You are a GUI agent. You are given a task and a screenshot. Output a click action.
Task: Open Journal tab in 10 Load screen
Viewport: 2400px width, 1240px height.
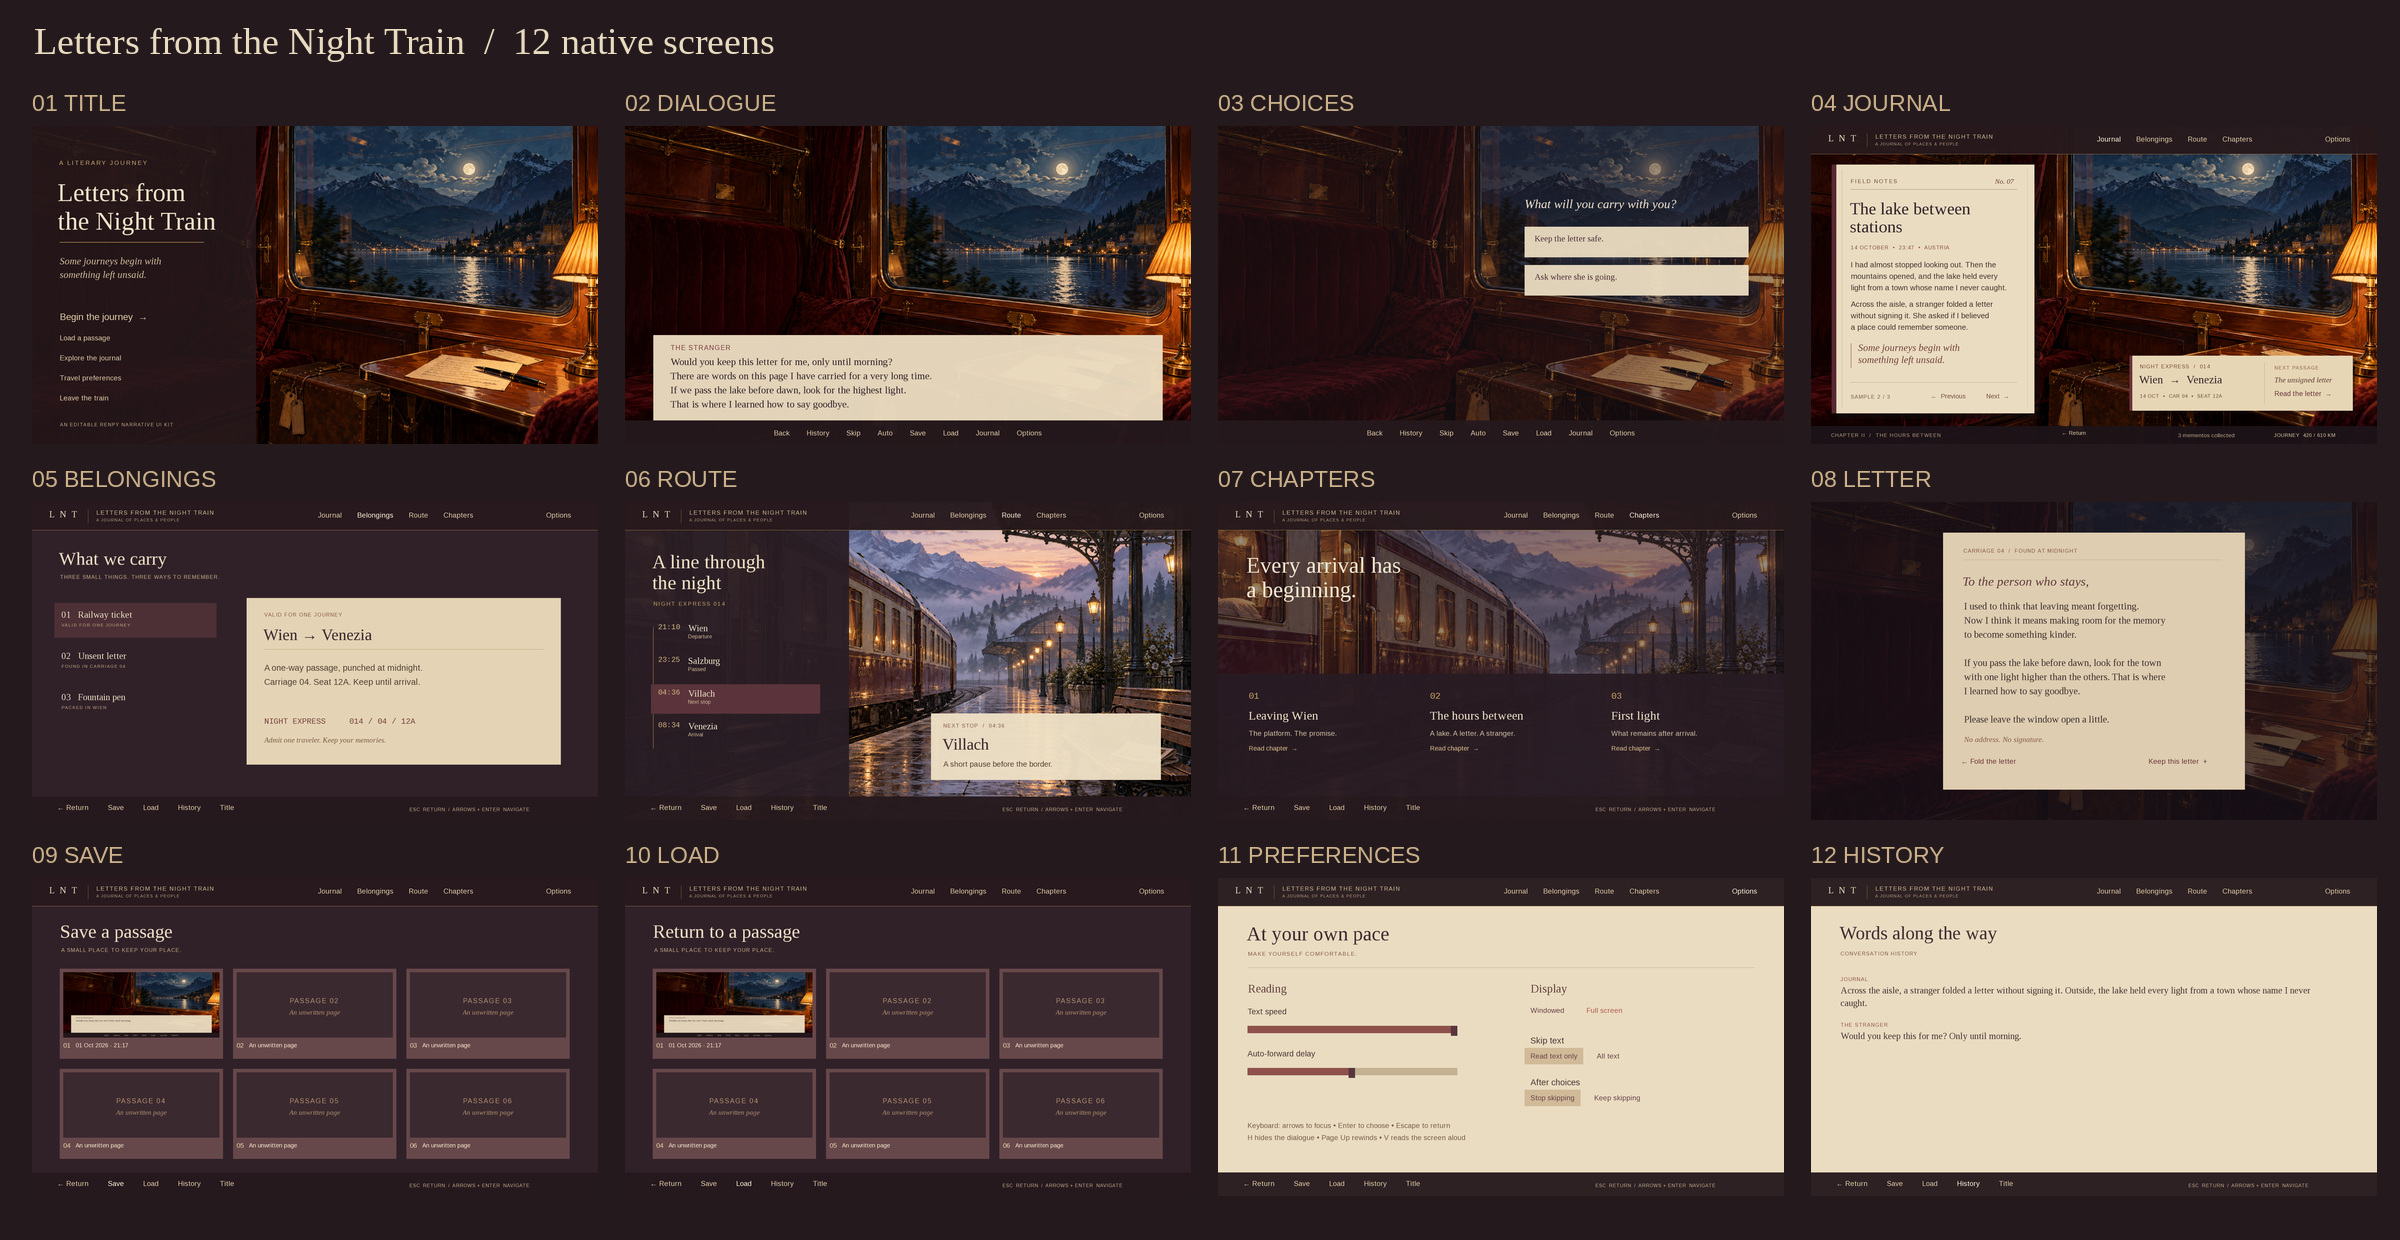922,891
